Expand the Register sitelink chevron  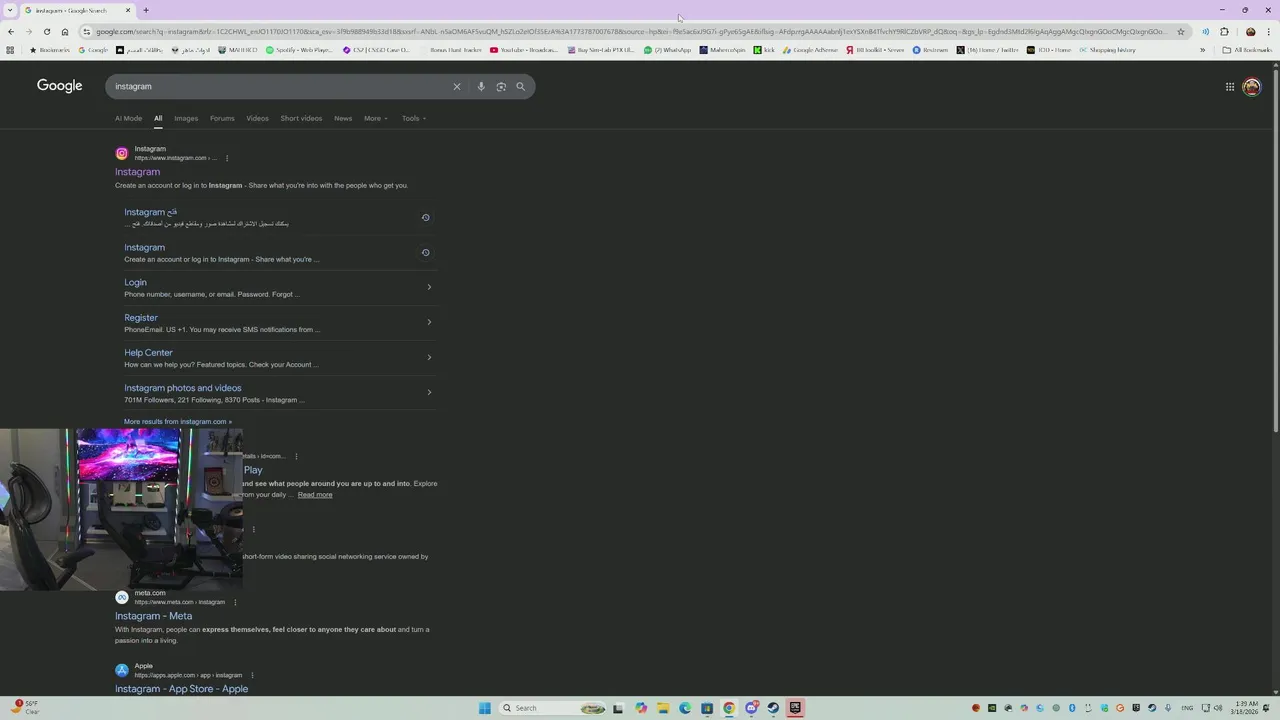[429, 322]
